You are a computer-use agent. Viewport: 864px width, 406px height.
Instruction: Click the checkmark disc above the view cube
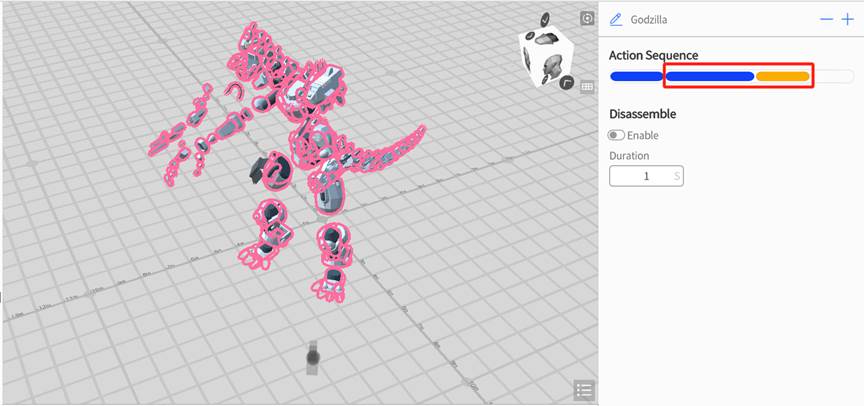pos(546,19)
